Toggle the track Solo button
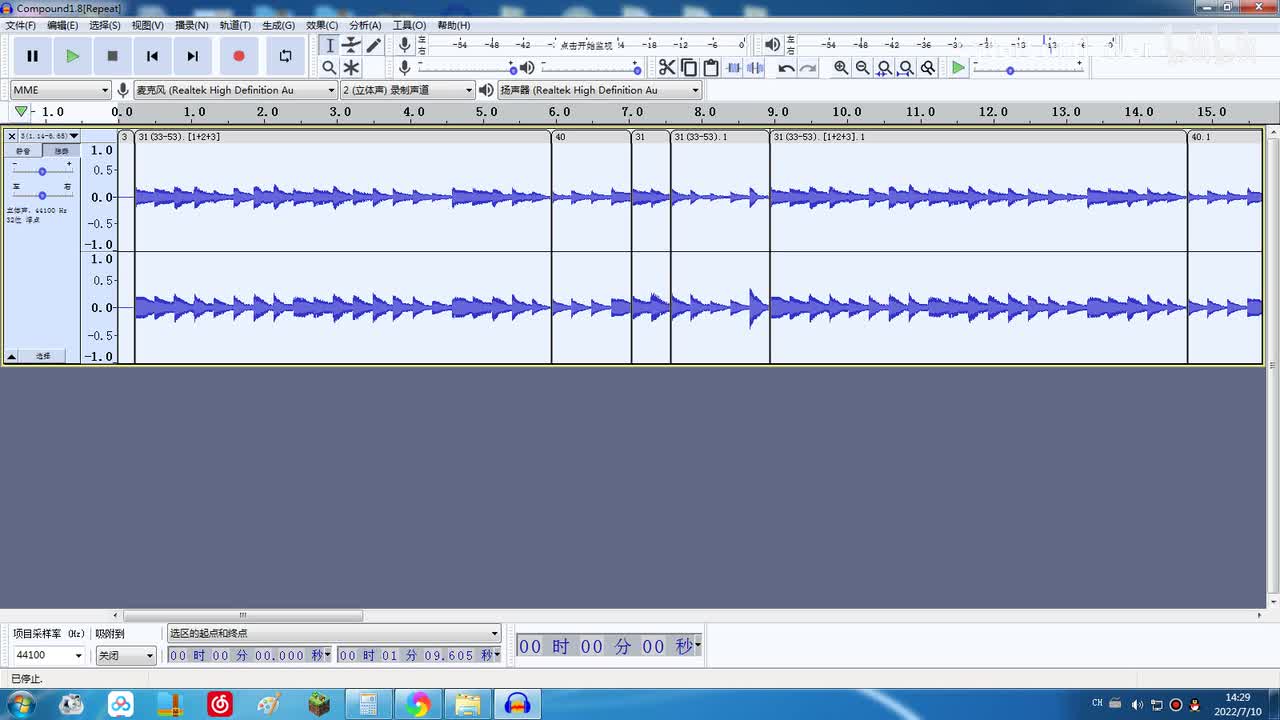Viewport: 1280px width, 720px height. (61, 151)
